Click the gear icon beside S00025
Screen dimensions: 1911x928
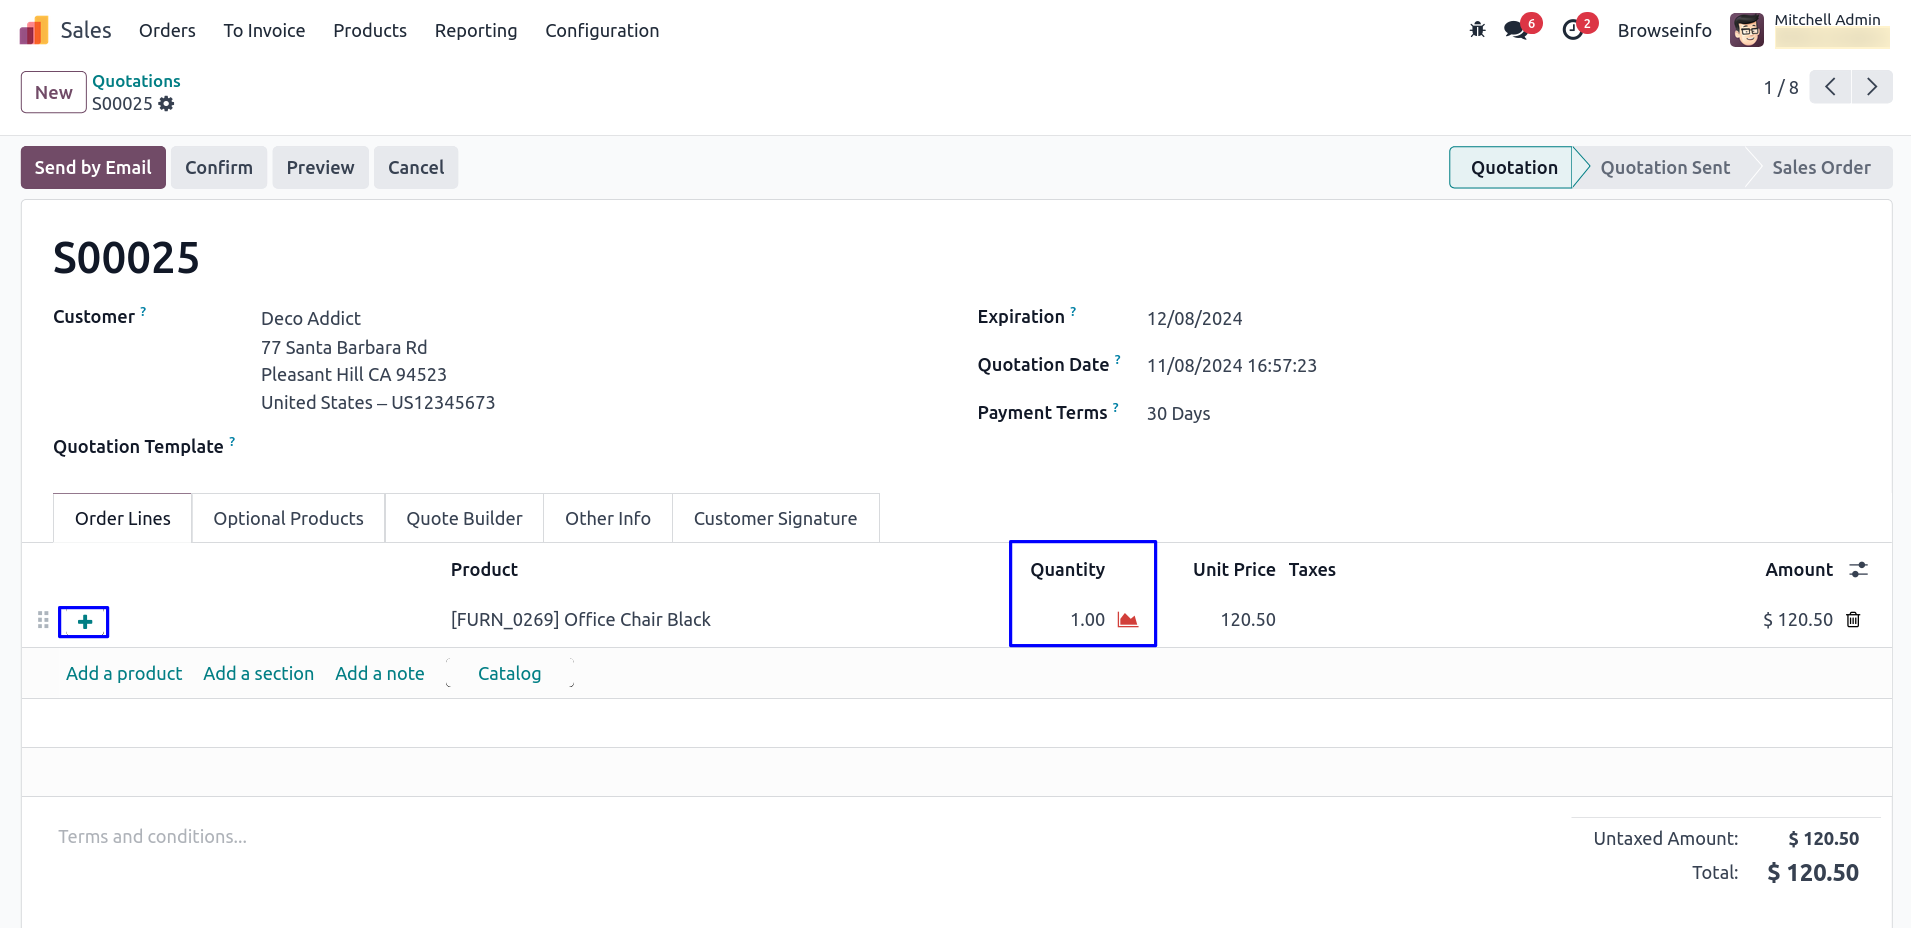pyautogui.click(x=166, y=104)
